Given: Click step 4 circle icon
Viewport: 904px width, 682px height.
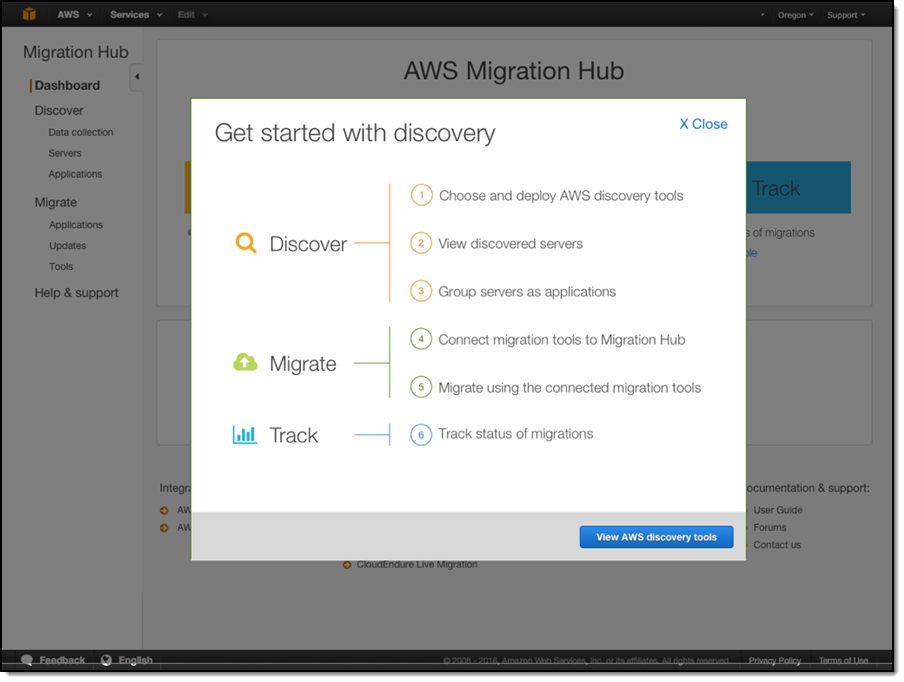Looking at the screenshot, I should (421, 339).
